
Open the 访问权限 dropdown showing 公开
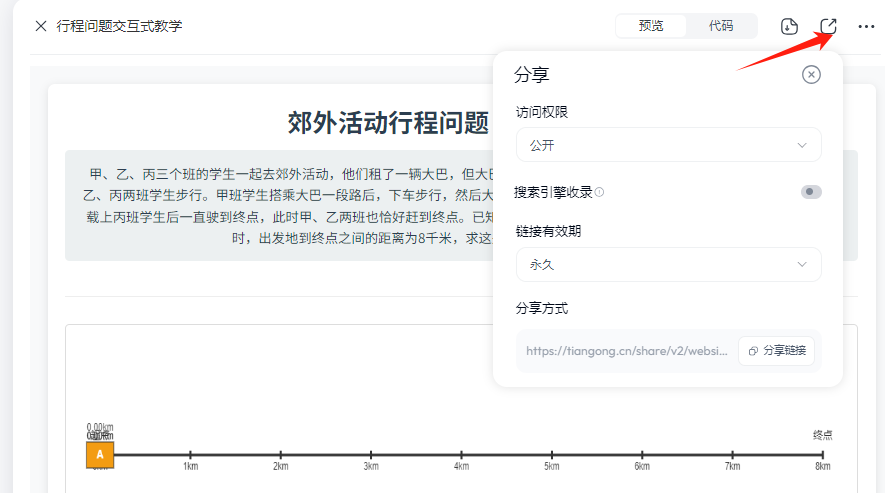[x=668, y=145]
